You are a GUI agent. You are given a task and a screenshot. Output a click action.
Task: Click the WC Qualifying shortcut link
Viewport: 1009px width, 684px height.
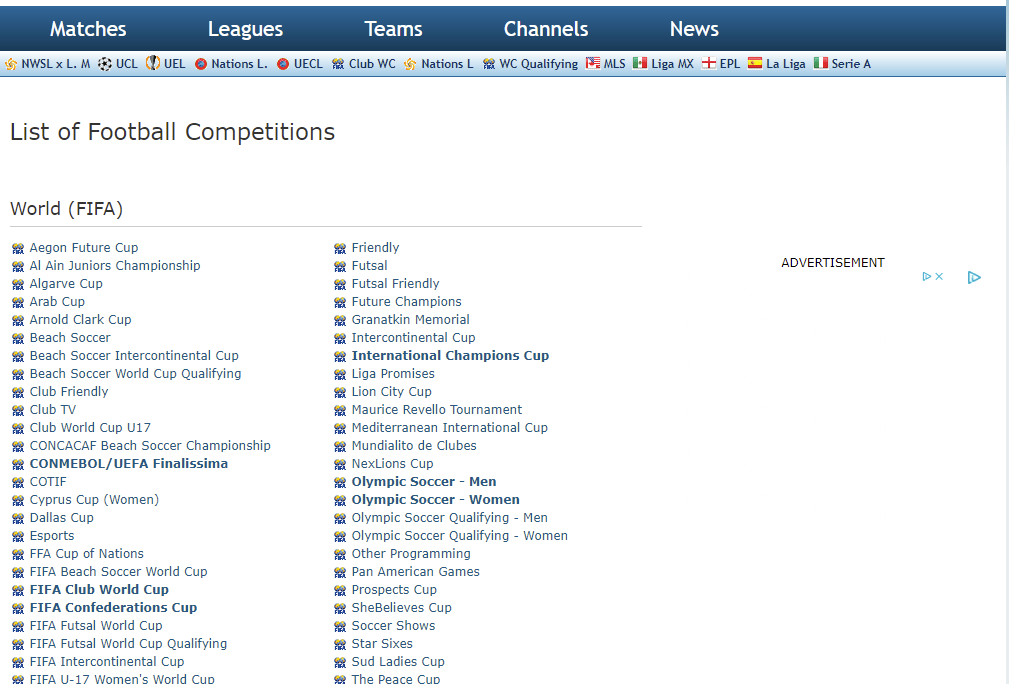(x=538, y=64)
